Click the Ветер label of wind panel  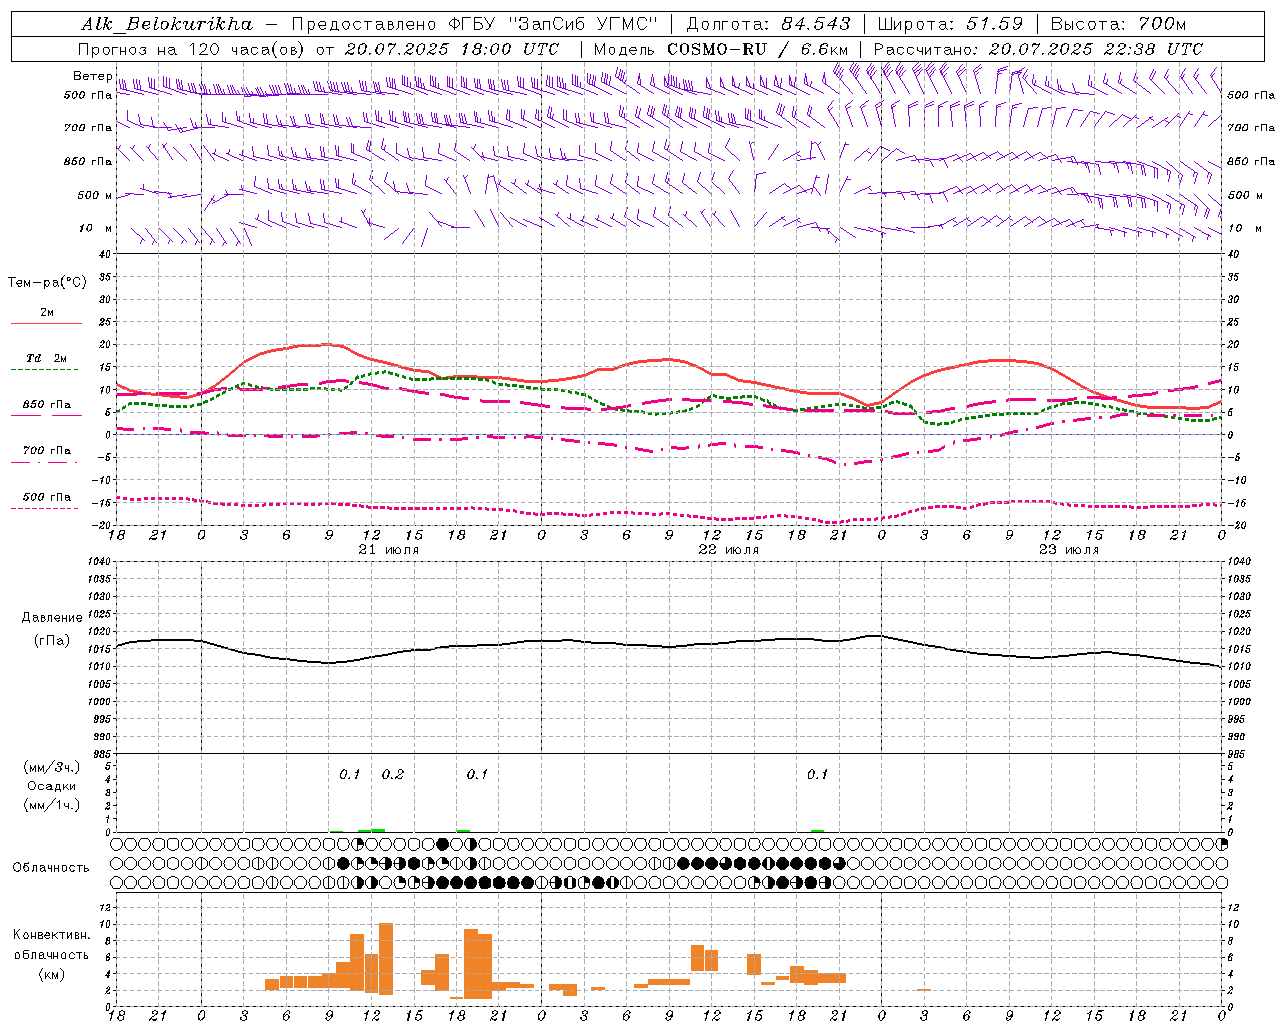point(93,76)
